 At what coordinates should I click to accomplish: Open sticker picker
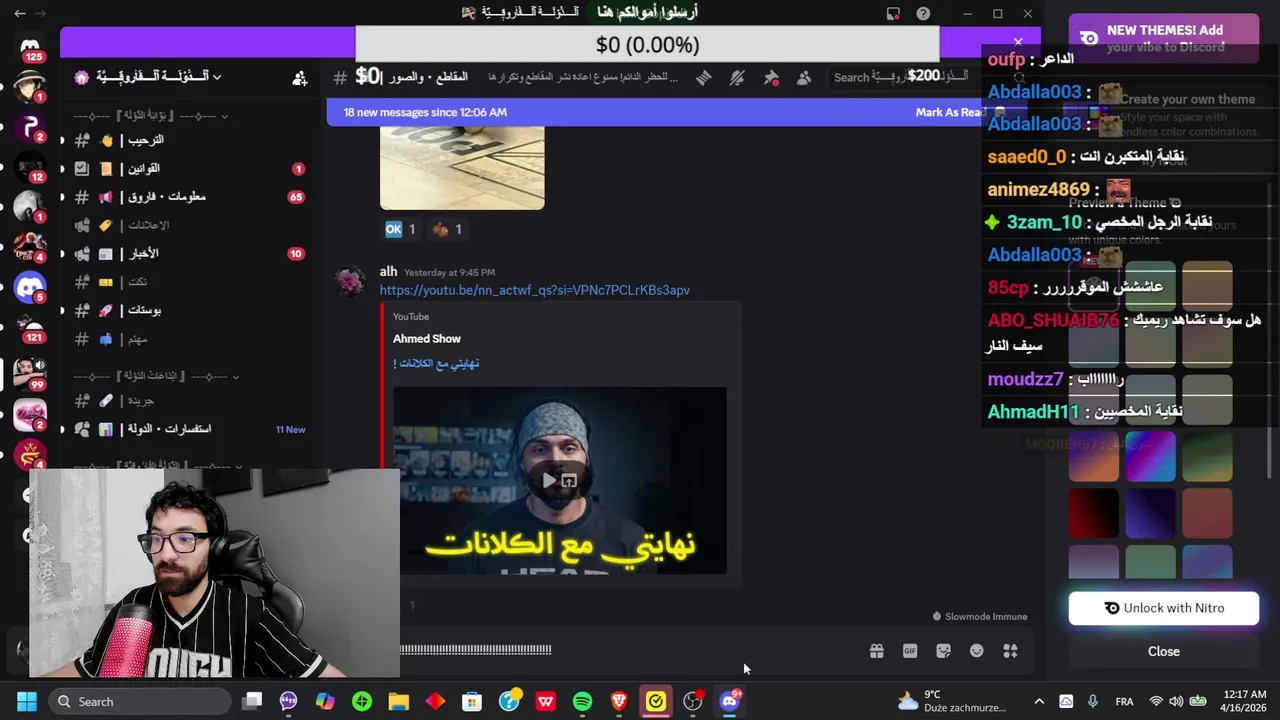coord(943,651)
